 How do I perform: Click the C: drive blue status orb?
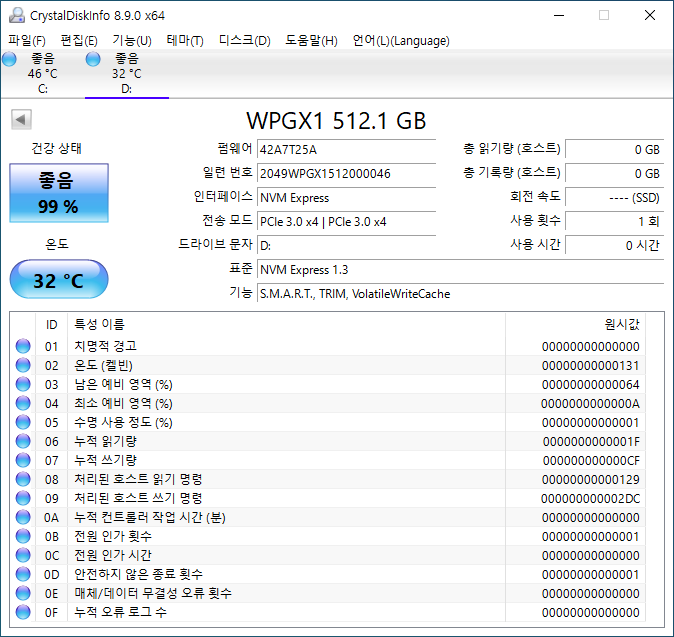pyautogui.click(x=10, y=60)
